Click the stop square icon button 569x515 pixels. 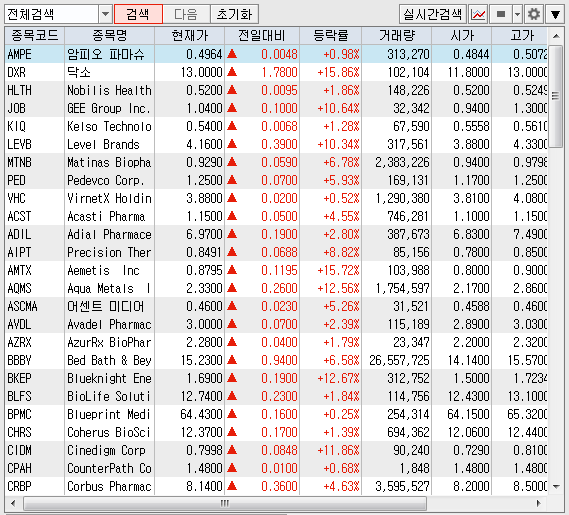pyautogui.click(x=501, y=15)
